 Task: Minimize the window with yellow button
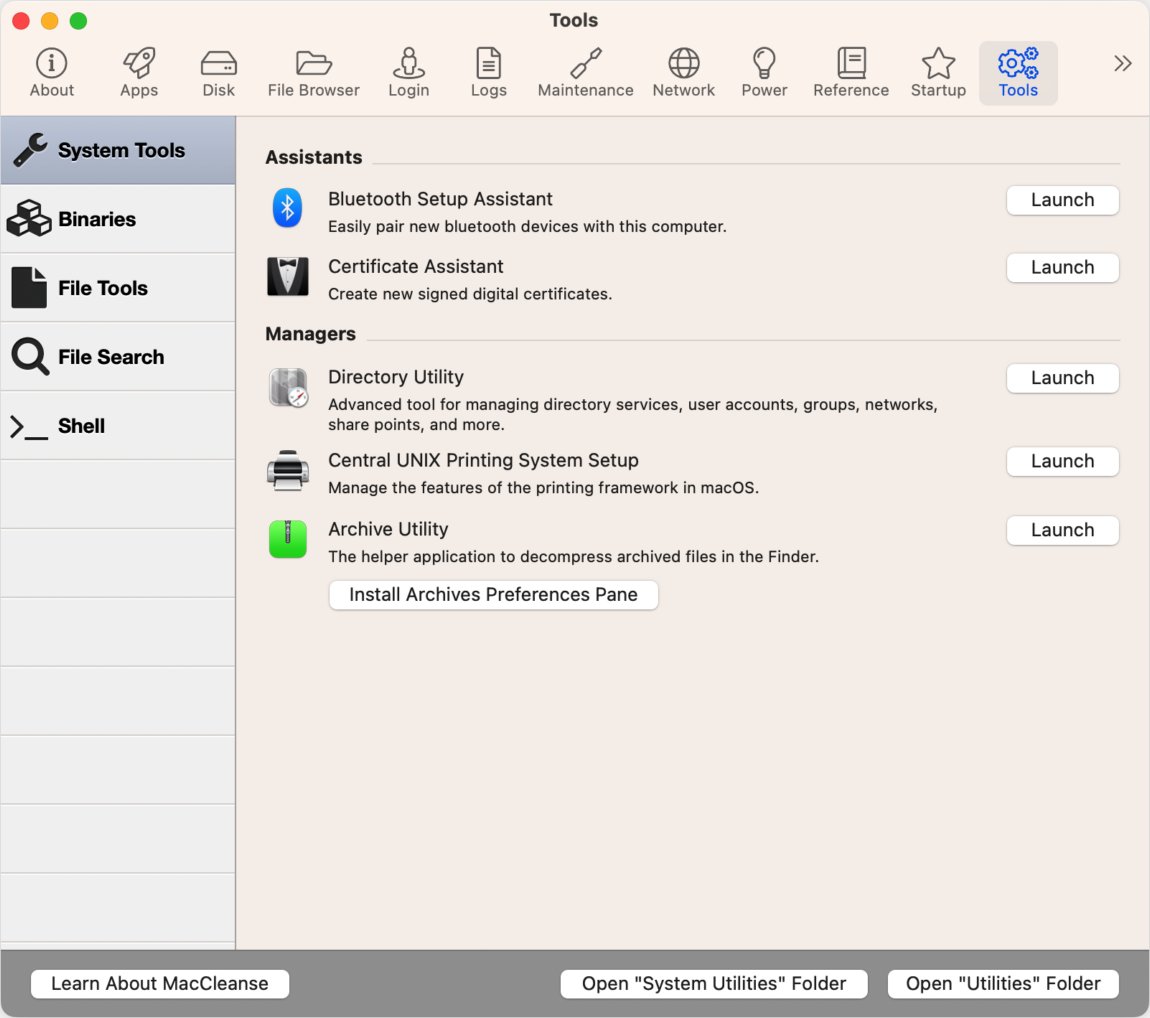coord(50,21)
